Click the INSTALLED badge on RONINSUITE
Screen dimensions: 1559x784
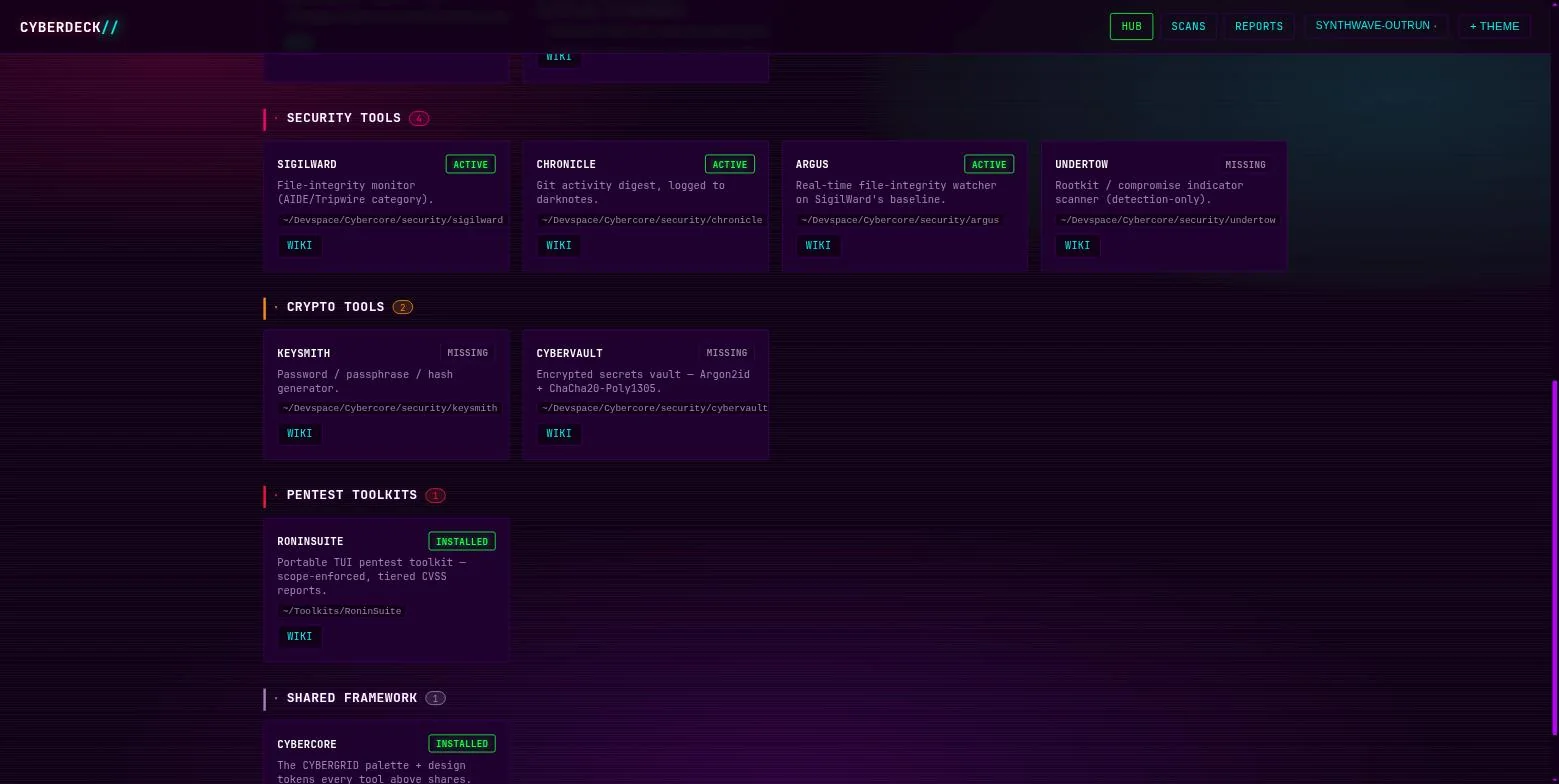coord(462,542)
